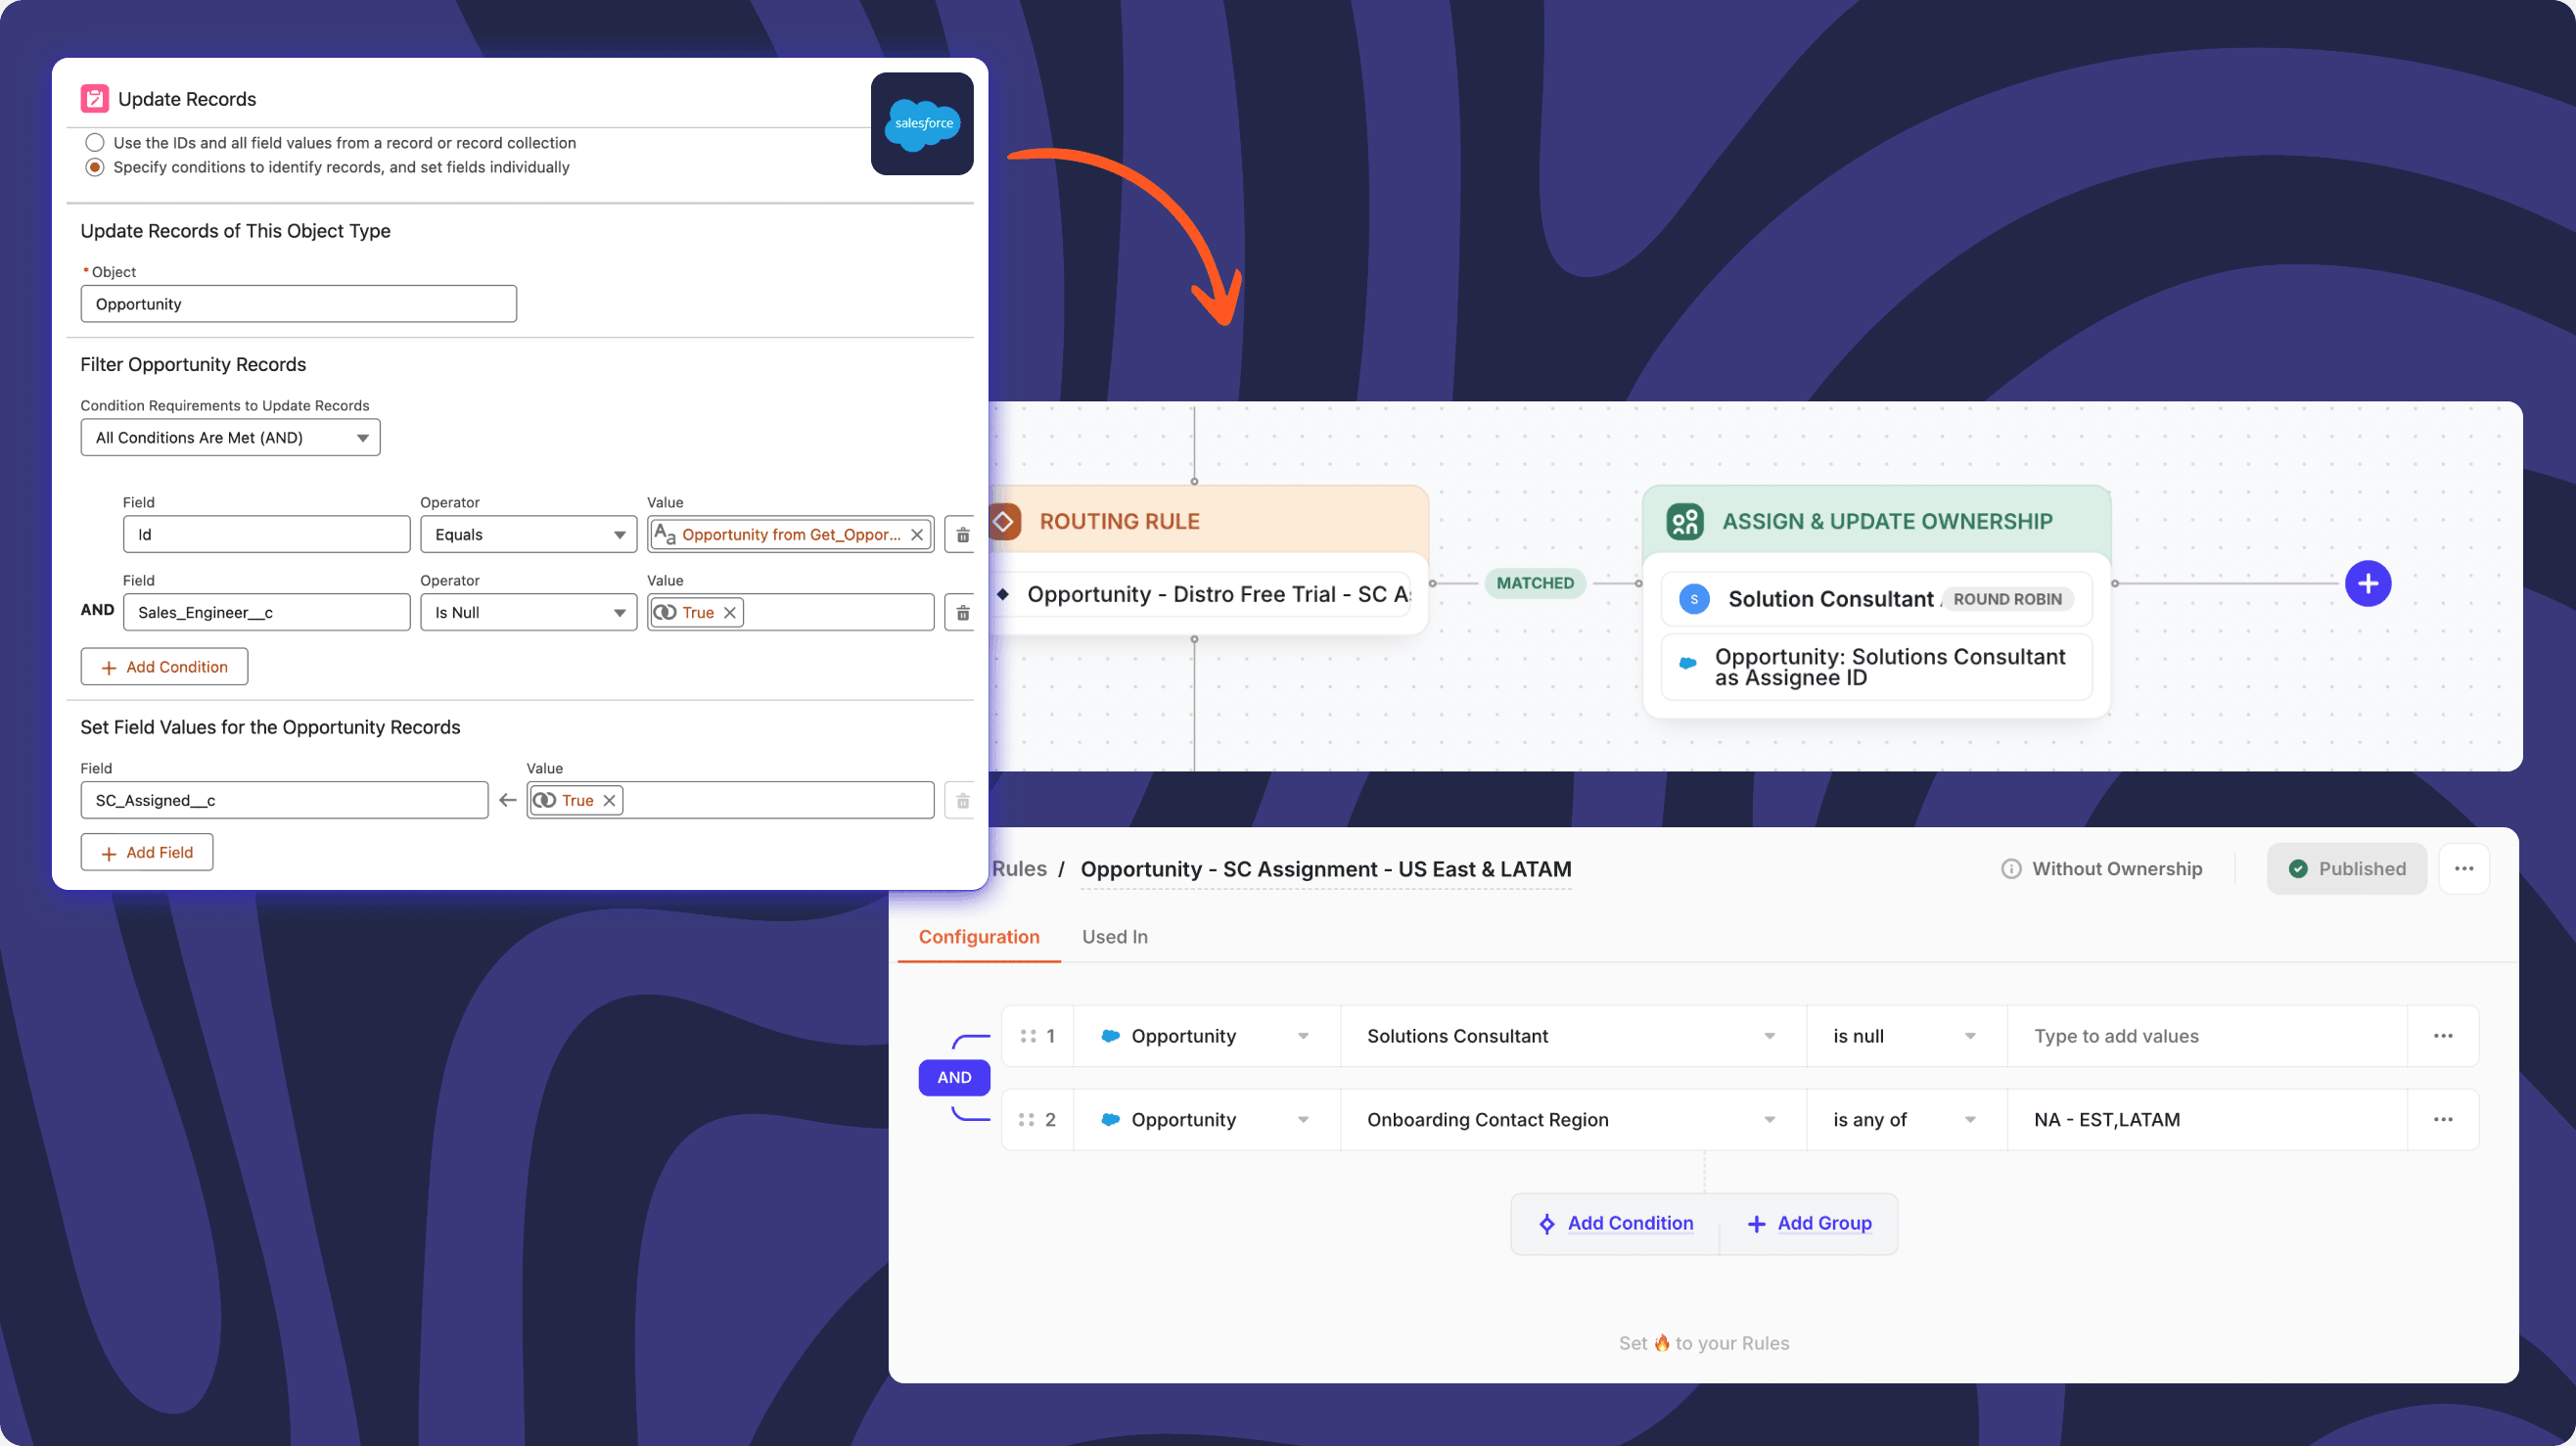Delete the Sales_Engineer__c condition row
This screenshot has height=1446, width=2576.
click(962, 613)
